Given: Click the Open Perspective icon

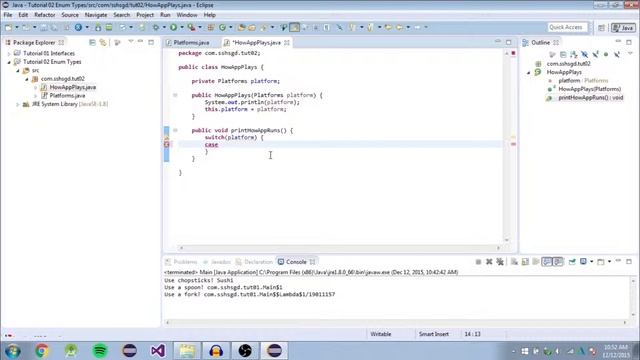Looking at the screenshot, I should click(x=601, y=28).
